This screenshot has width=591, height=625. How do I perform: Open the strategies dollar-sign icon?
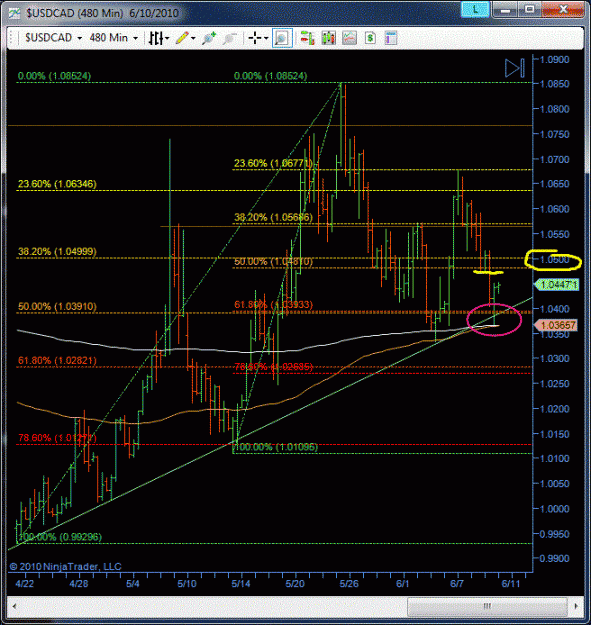[x=371, y=38]
